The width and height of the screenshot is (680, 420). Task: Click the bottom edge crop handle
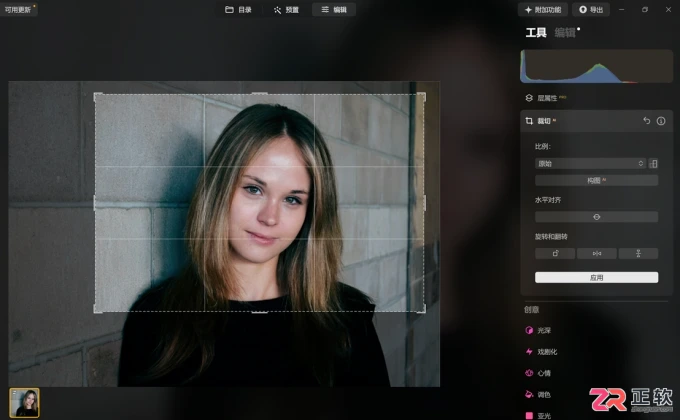click(259, 312)
